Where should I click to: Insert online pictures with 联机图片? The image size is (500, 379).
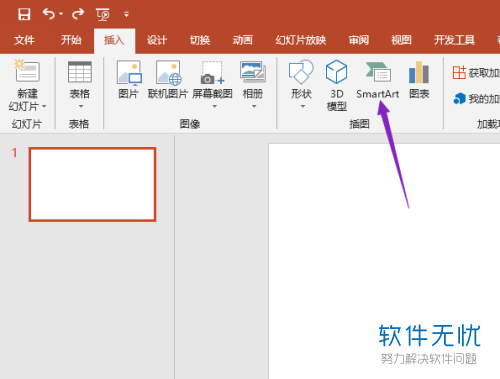point(168,79)
